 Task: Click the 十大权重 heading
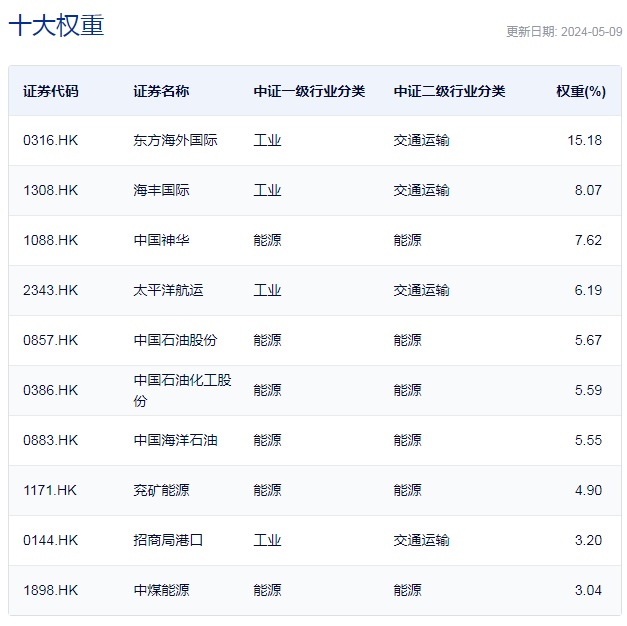[x=56, y=25]
